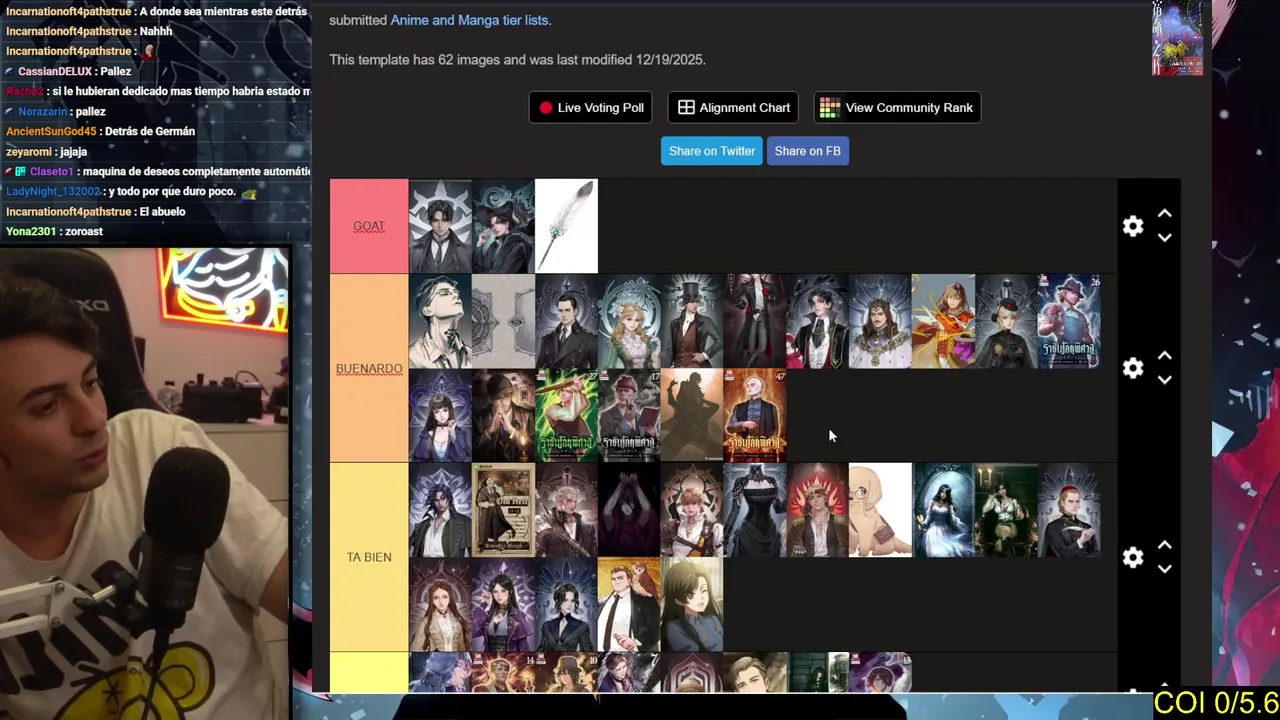Viewport: 1280px width, 720px height.
Task: View Community Rank
Action: click(x=897, y=108)
